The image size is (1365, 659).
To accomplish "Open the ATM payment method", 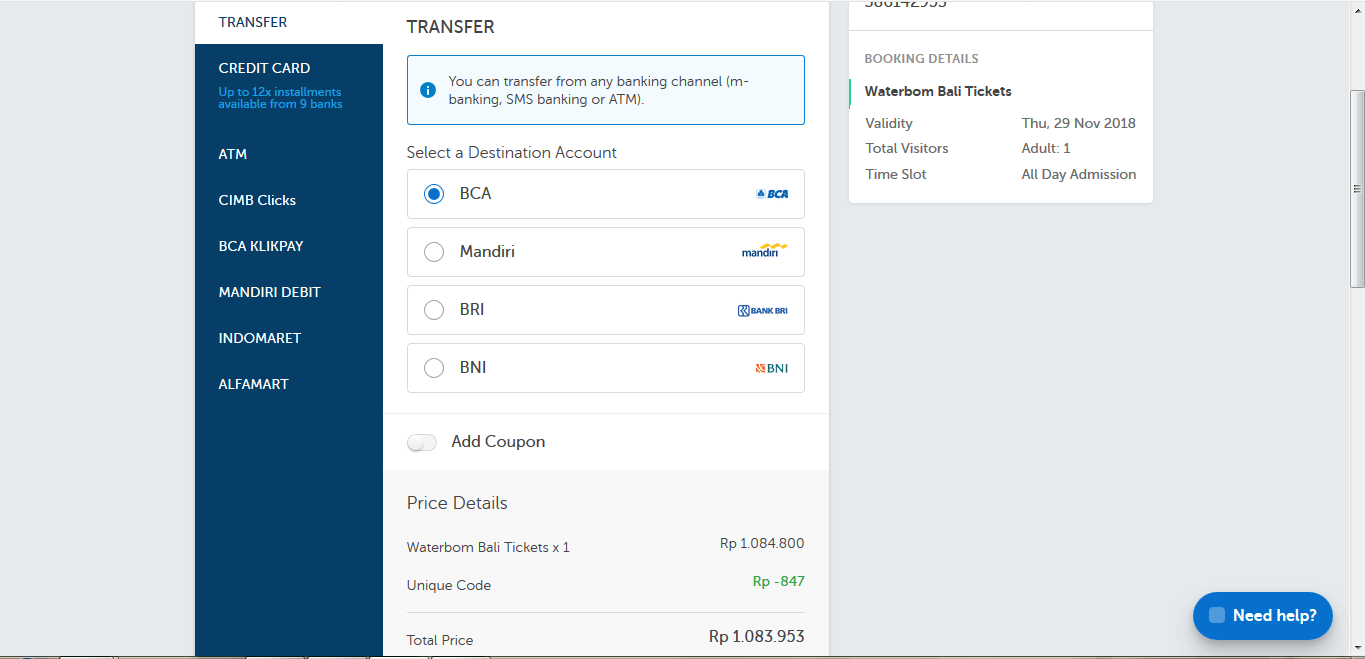I will pos(233,154).
